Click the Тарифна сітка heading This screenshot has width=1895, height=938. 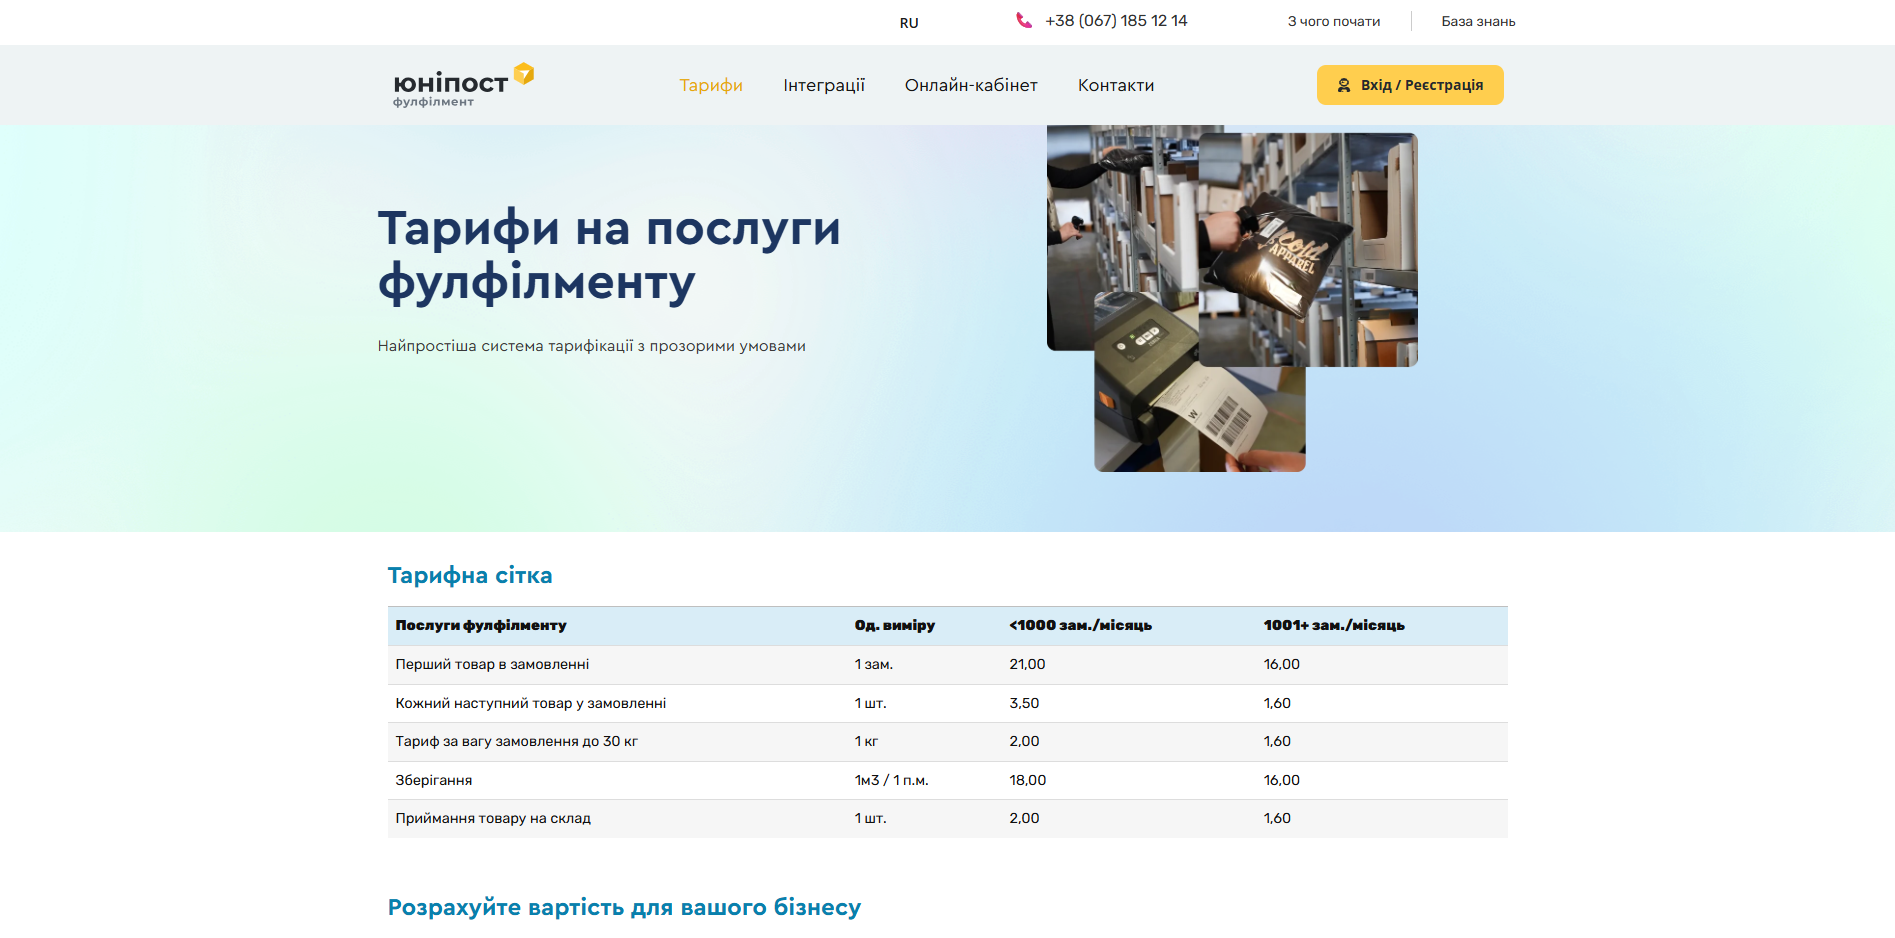(470, 575)
